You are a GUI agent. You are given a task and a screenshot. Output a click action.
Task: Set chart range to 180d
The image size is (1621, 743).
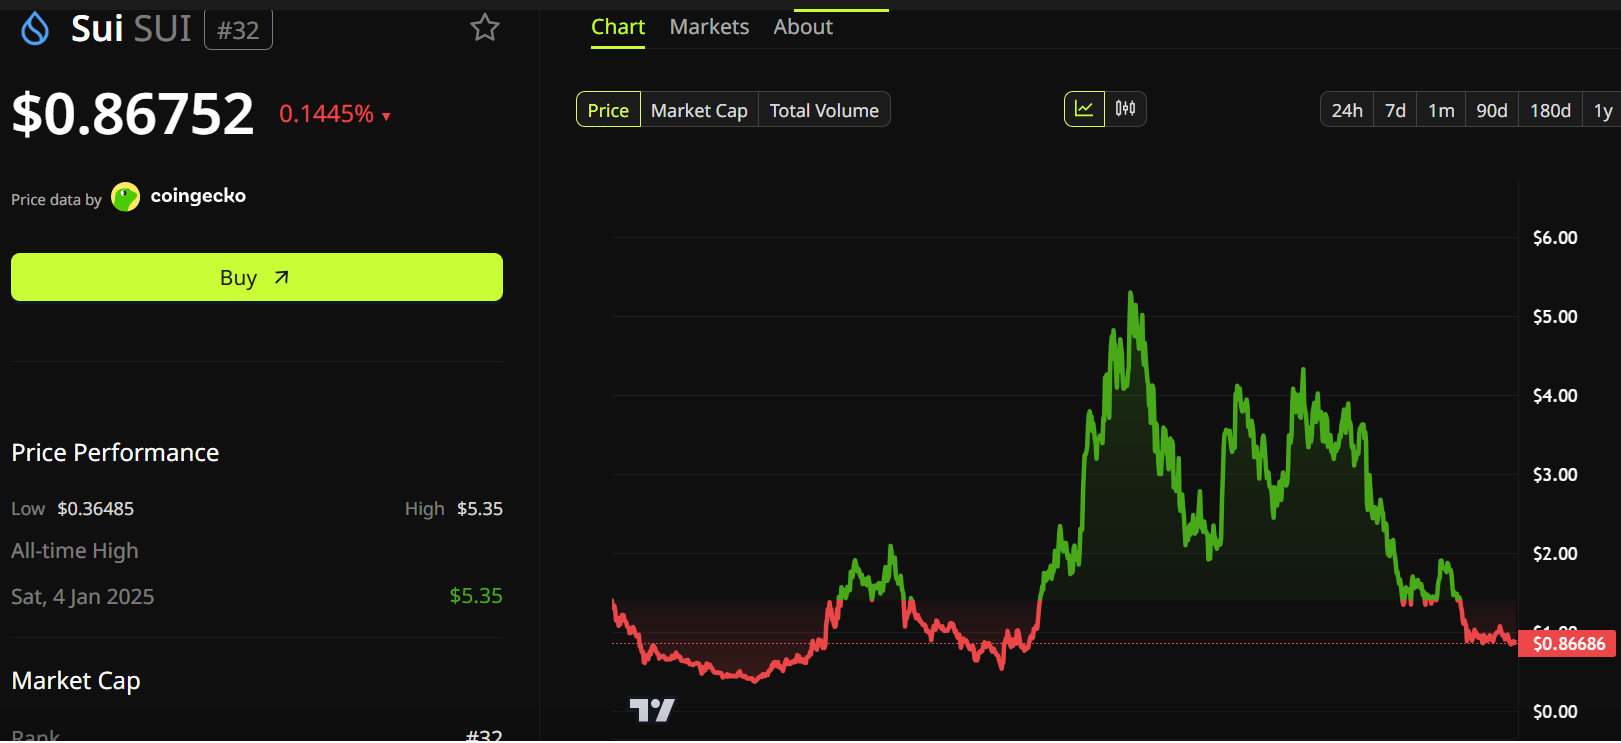tap(1550, 110)
